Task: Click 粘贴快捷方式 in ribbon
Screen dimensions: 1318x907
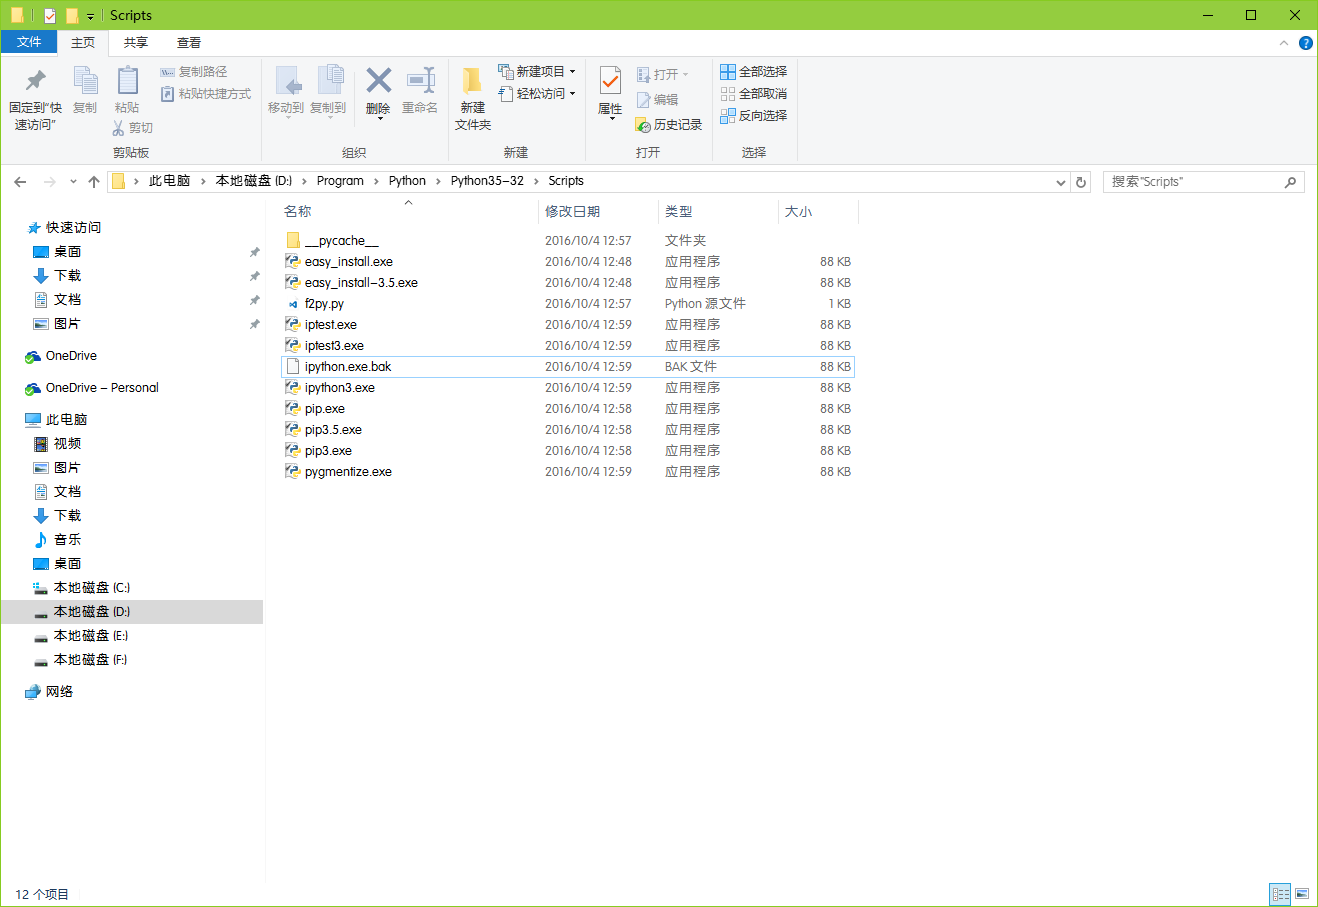Action: [x=206, y=94]
